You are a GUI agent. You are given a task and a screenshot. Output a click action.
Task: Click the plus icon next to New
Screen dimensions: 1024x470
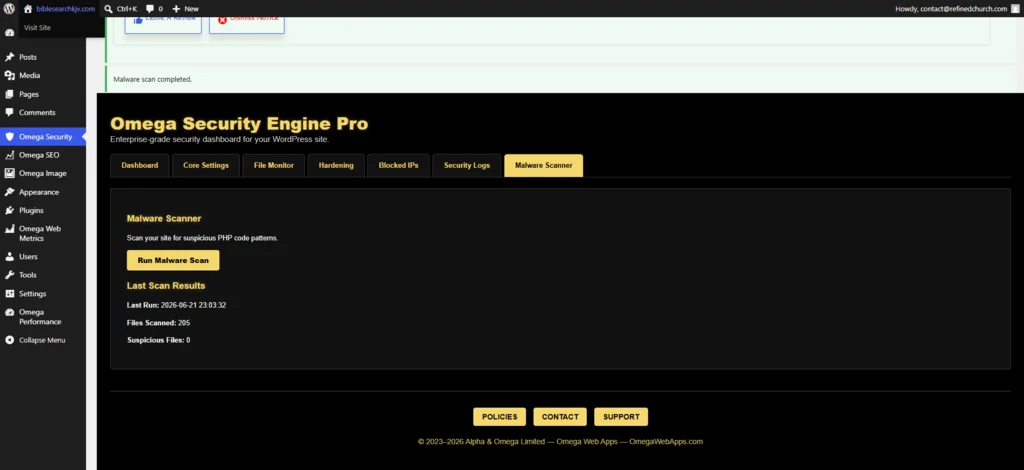point(176,8)
